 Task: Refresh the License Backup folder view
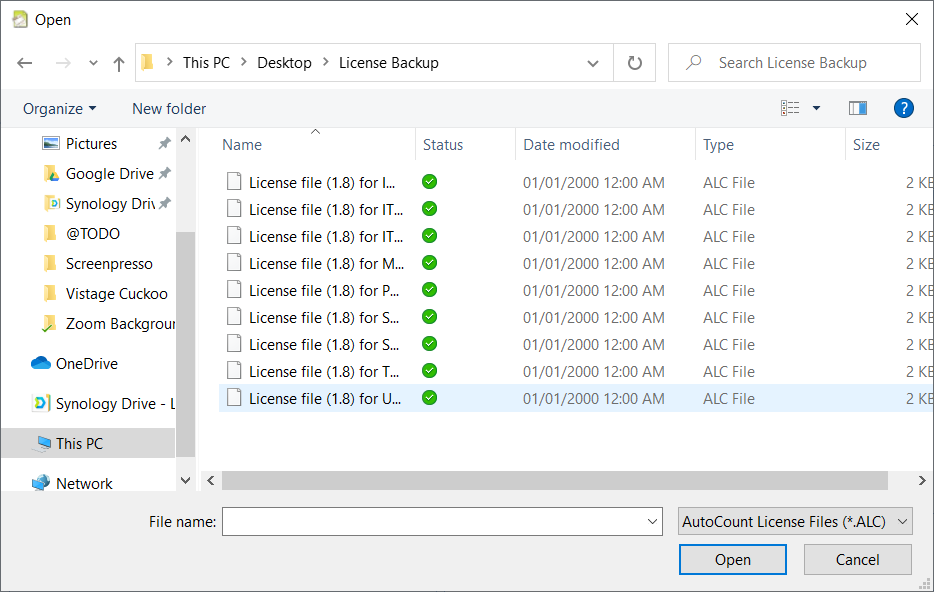tap(634, 63)
